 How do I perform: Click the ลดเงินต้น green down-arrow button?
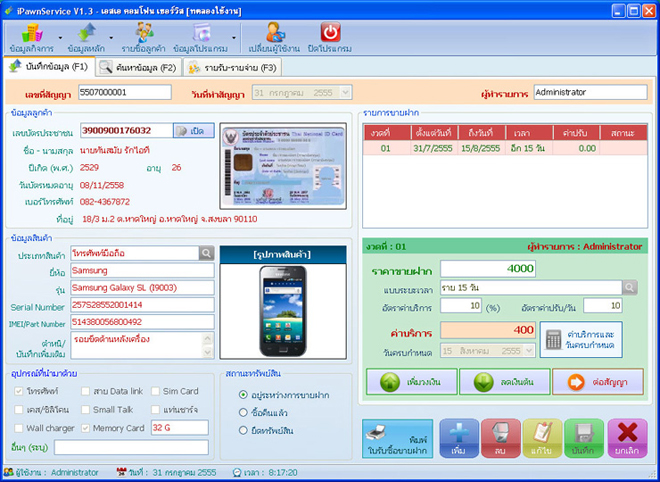pyautogui.click(x=505, y=382)
